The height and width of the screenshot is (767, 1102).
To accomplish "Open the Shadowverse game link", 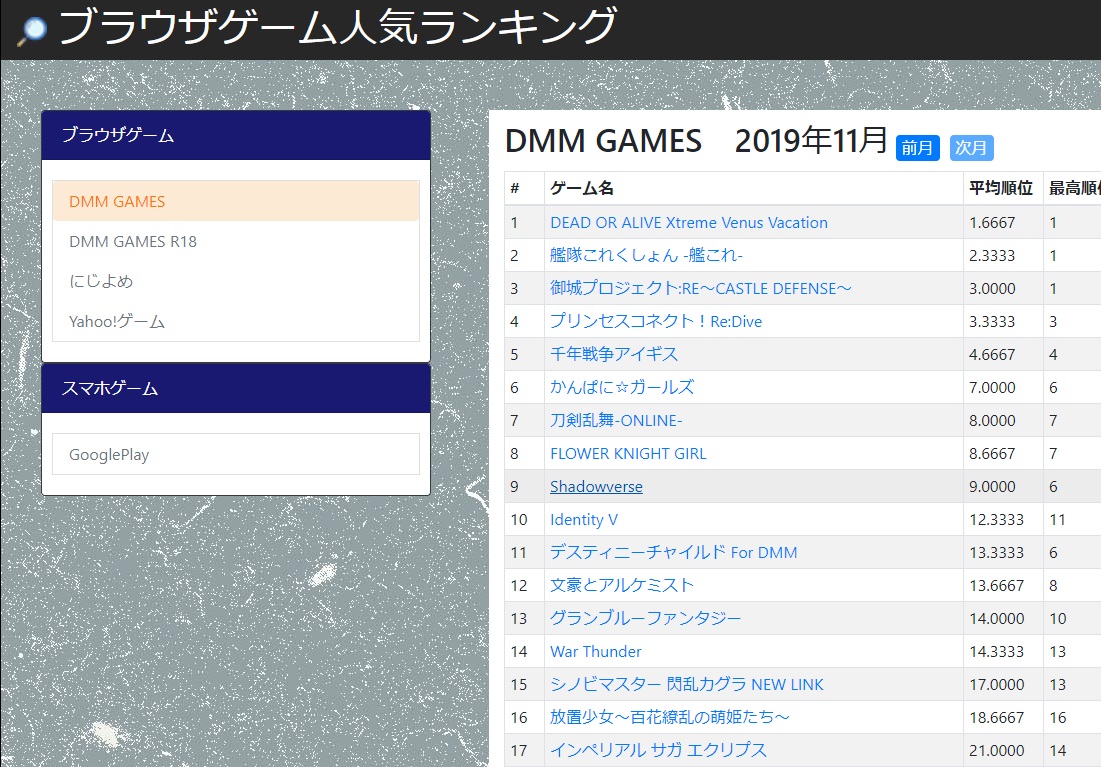I will click(596, 486).
